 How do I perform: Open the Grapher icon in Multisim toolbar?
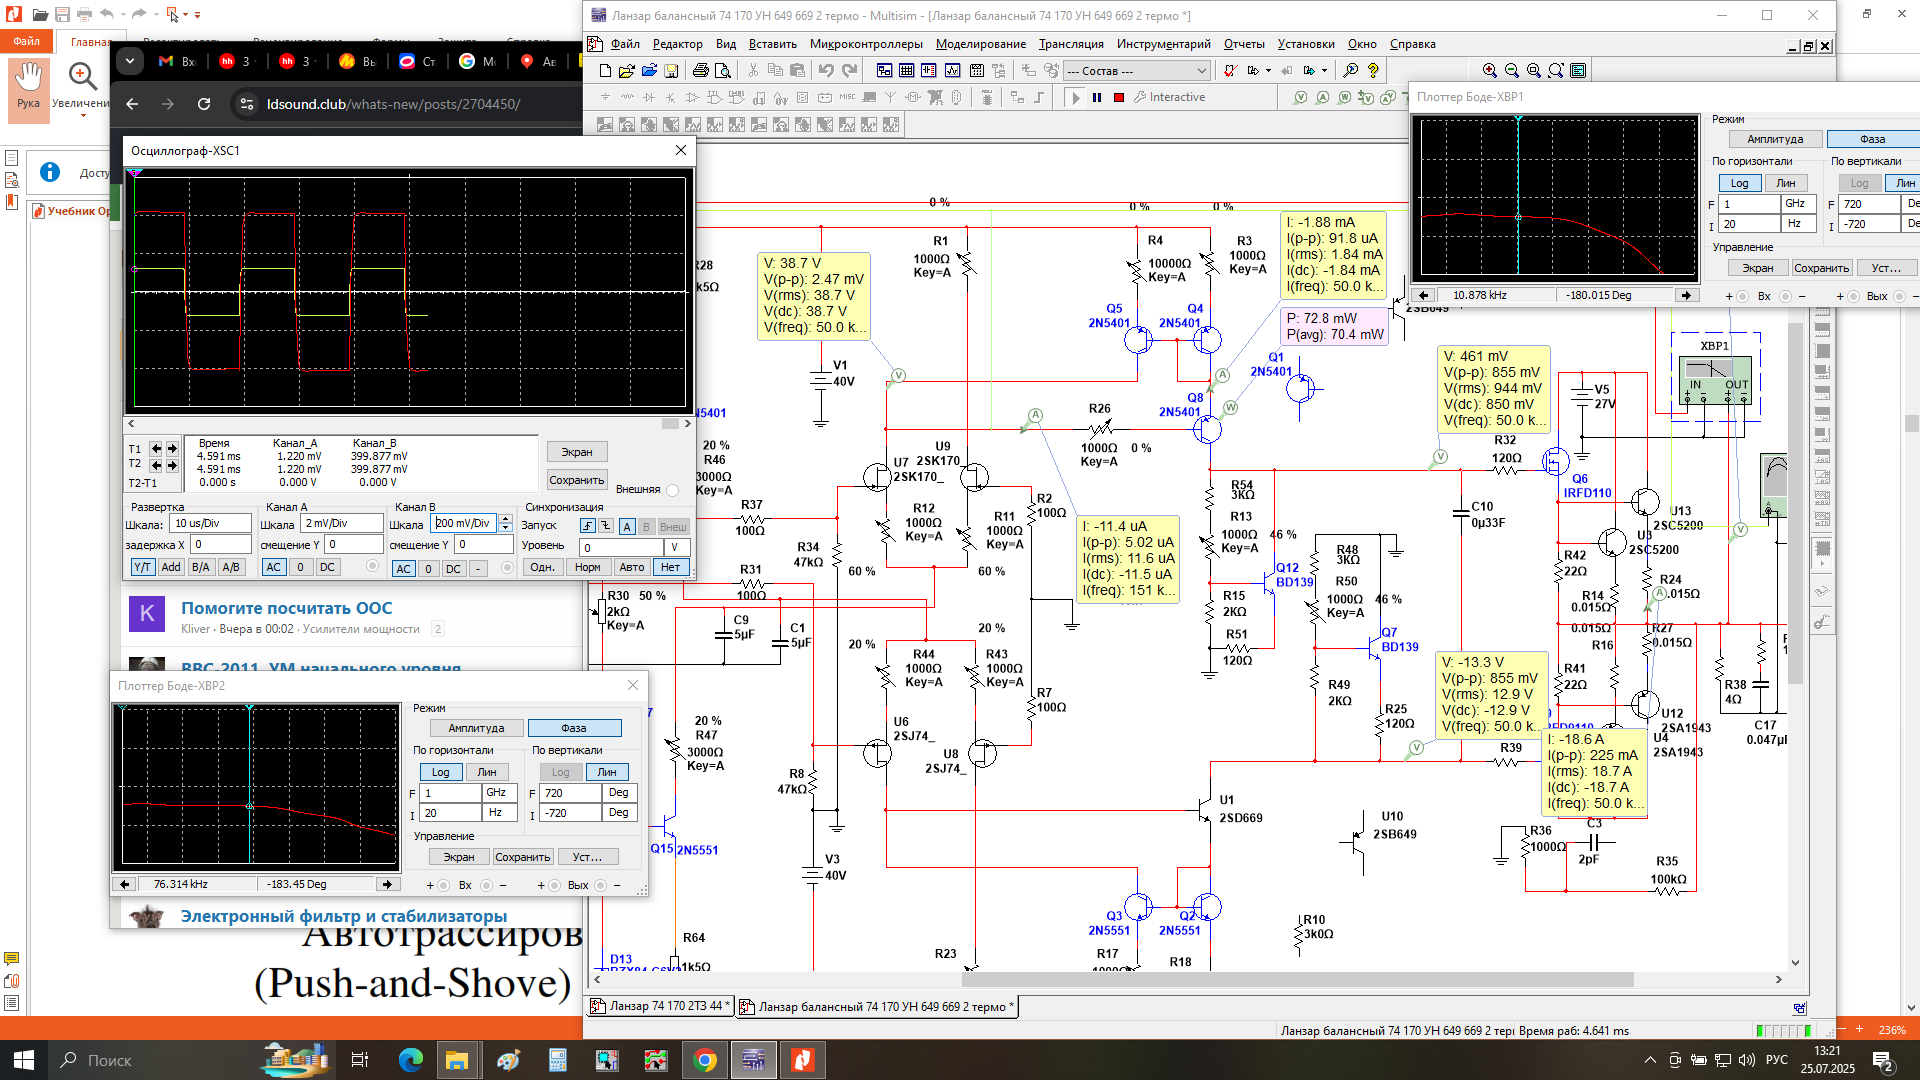coord(952,70)
